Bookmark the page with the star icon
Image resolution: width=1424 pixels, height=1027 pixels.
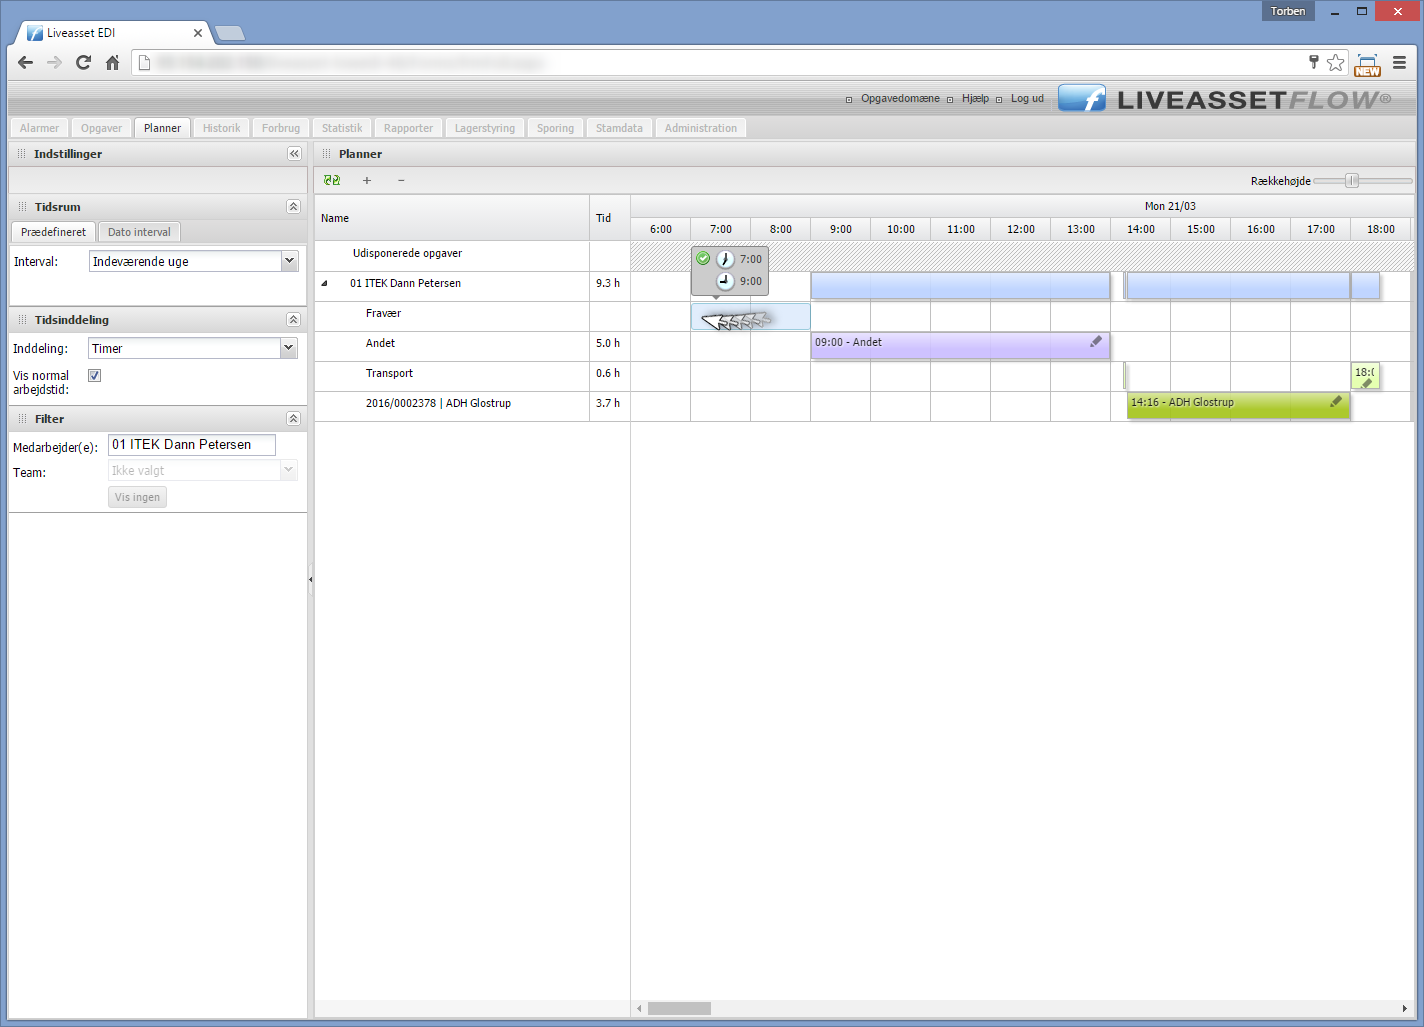1335,63
